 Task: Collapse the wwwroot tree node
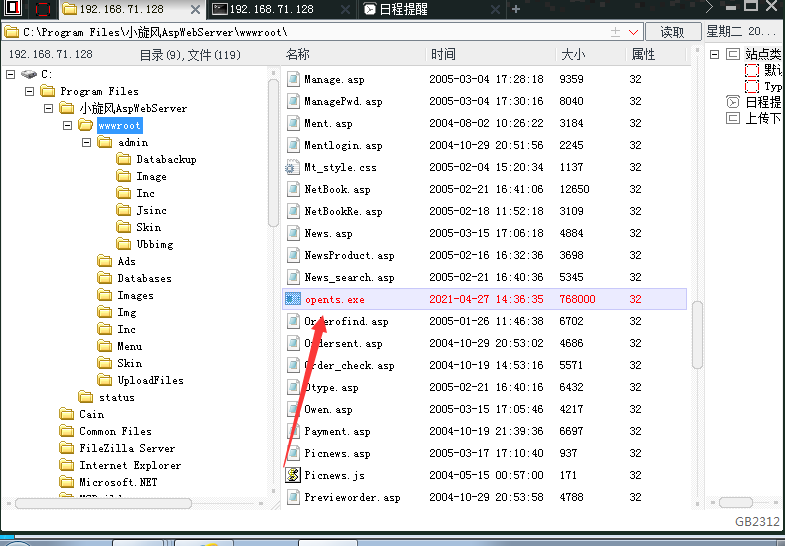tap(68, 125)
